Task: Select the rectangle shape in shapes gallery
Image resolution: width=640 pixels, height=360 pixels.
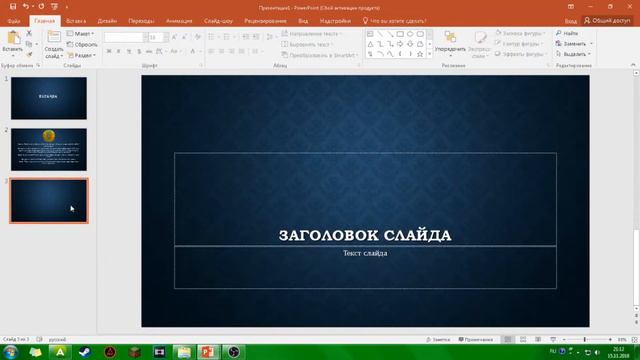Action: coord(400,34)
